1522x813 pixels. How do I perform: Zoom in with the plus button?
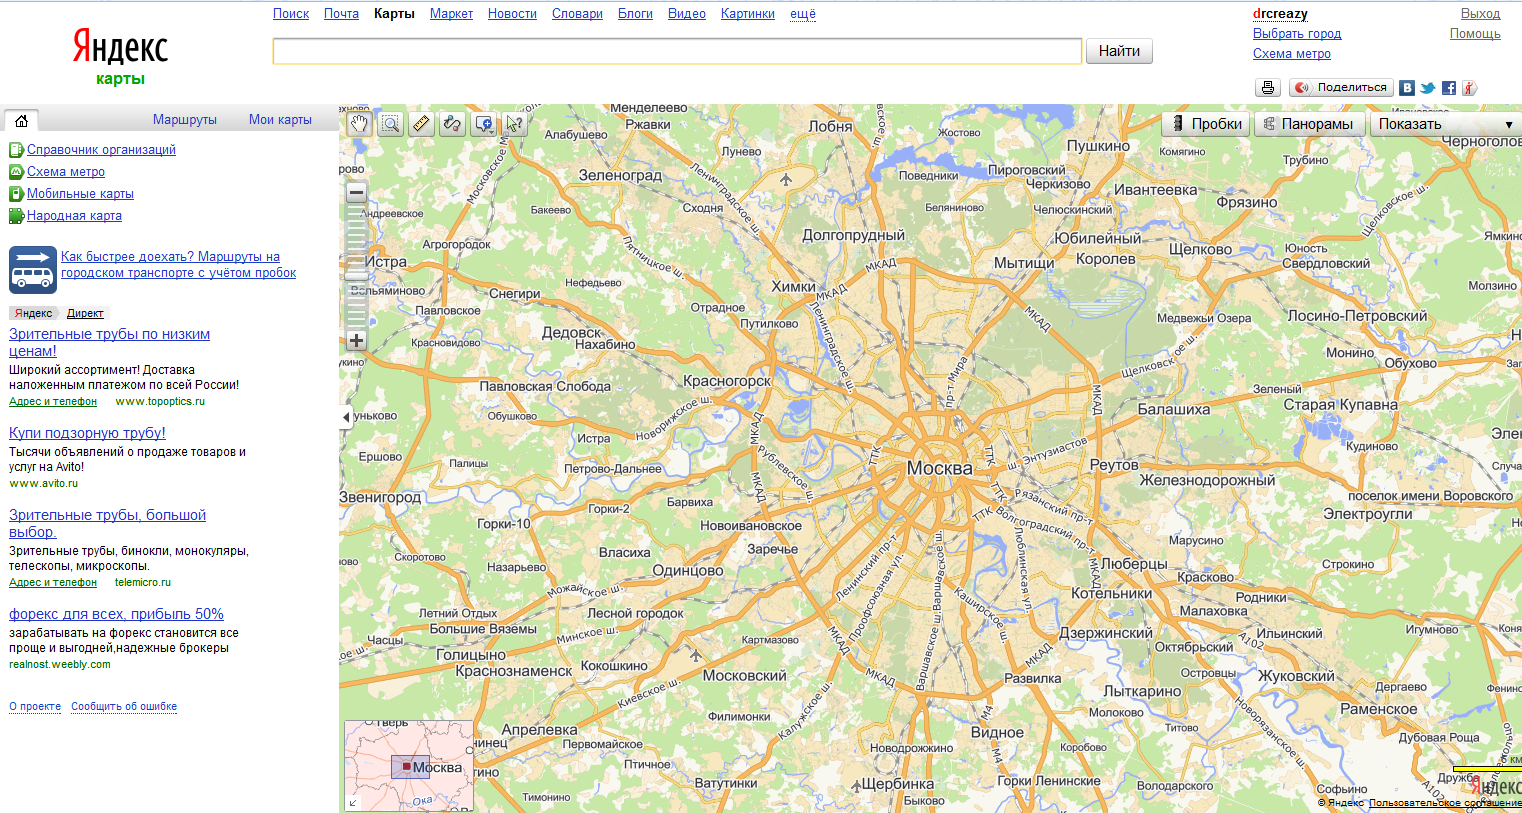356,340
